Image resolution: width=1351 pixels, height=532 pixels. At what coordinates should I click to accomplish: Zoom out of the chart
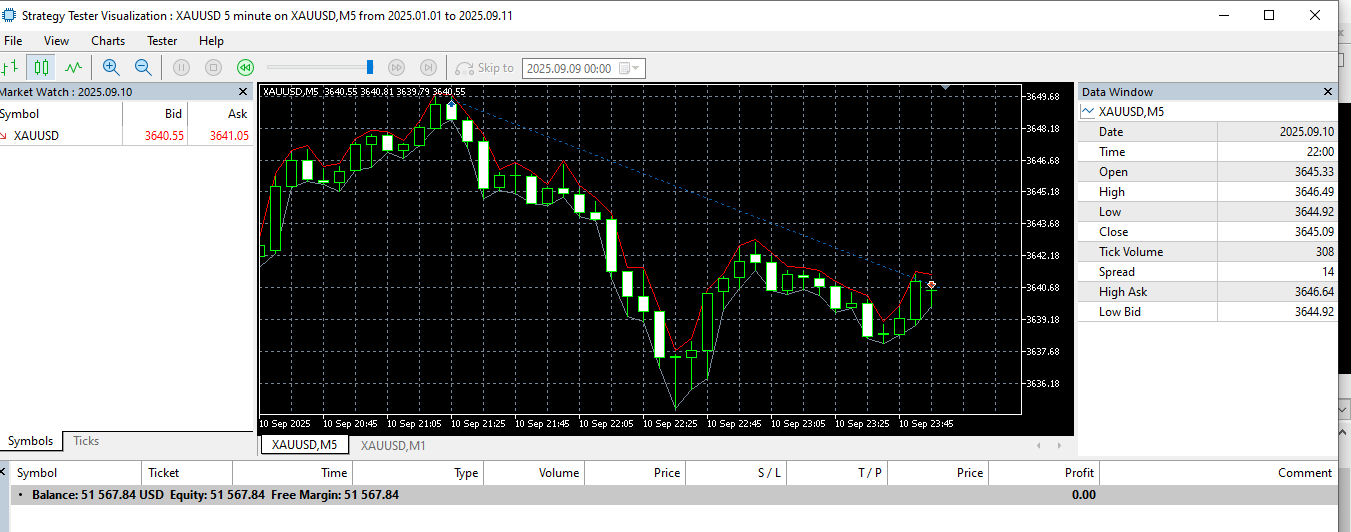(x=143, y=68)
